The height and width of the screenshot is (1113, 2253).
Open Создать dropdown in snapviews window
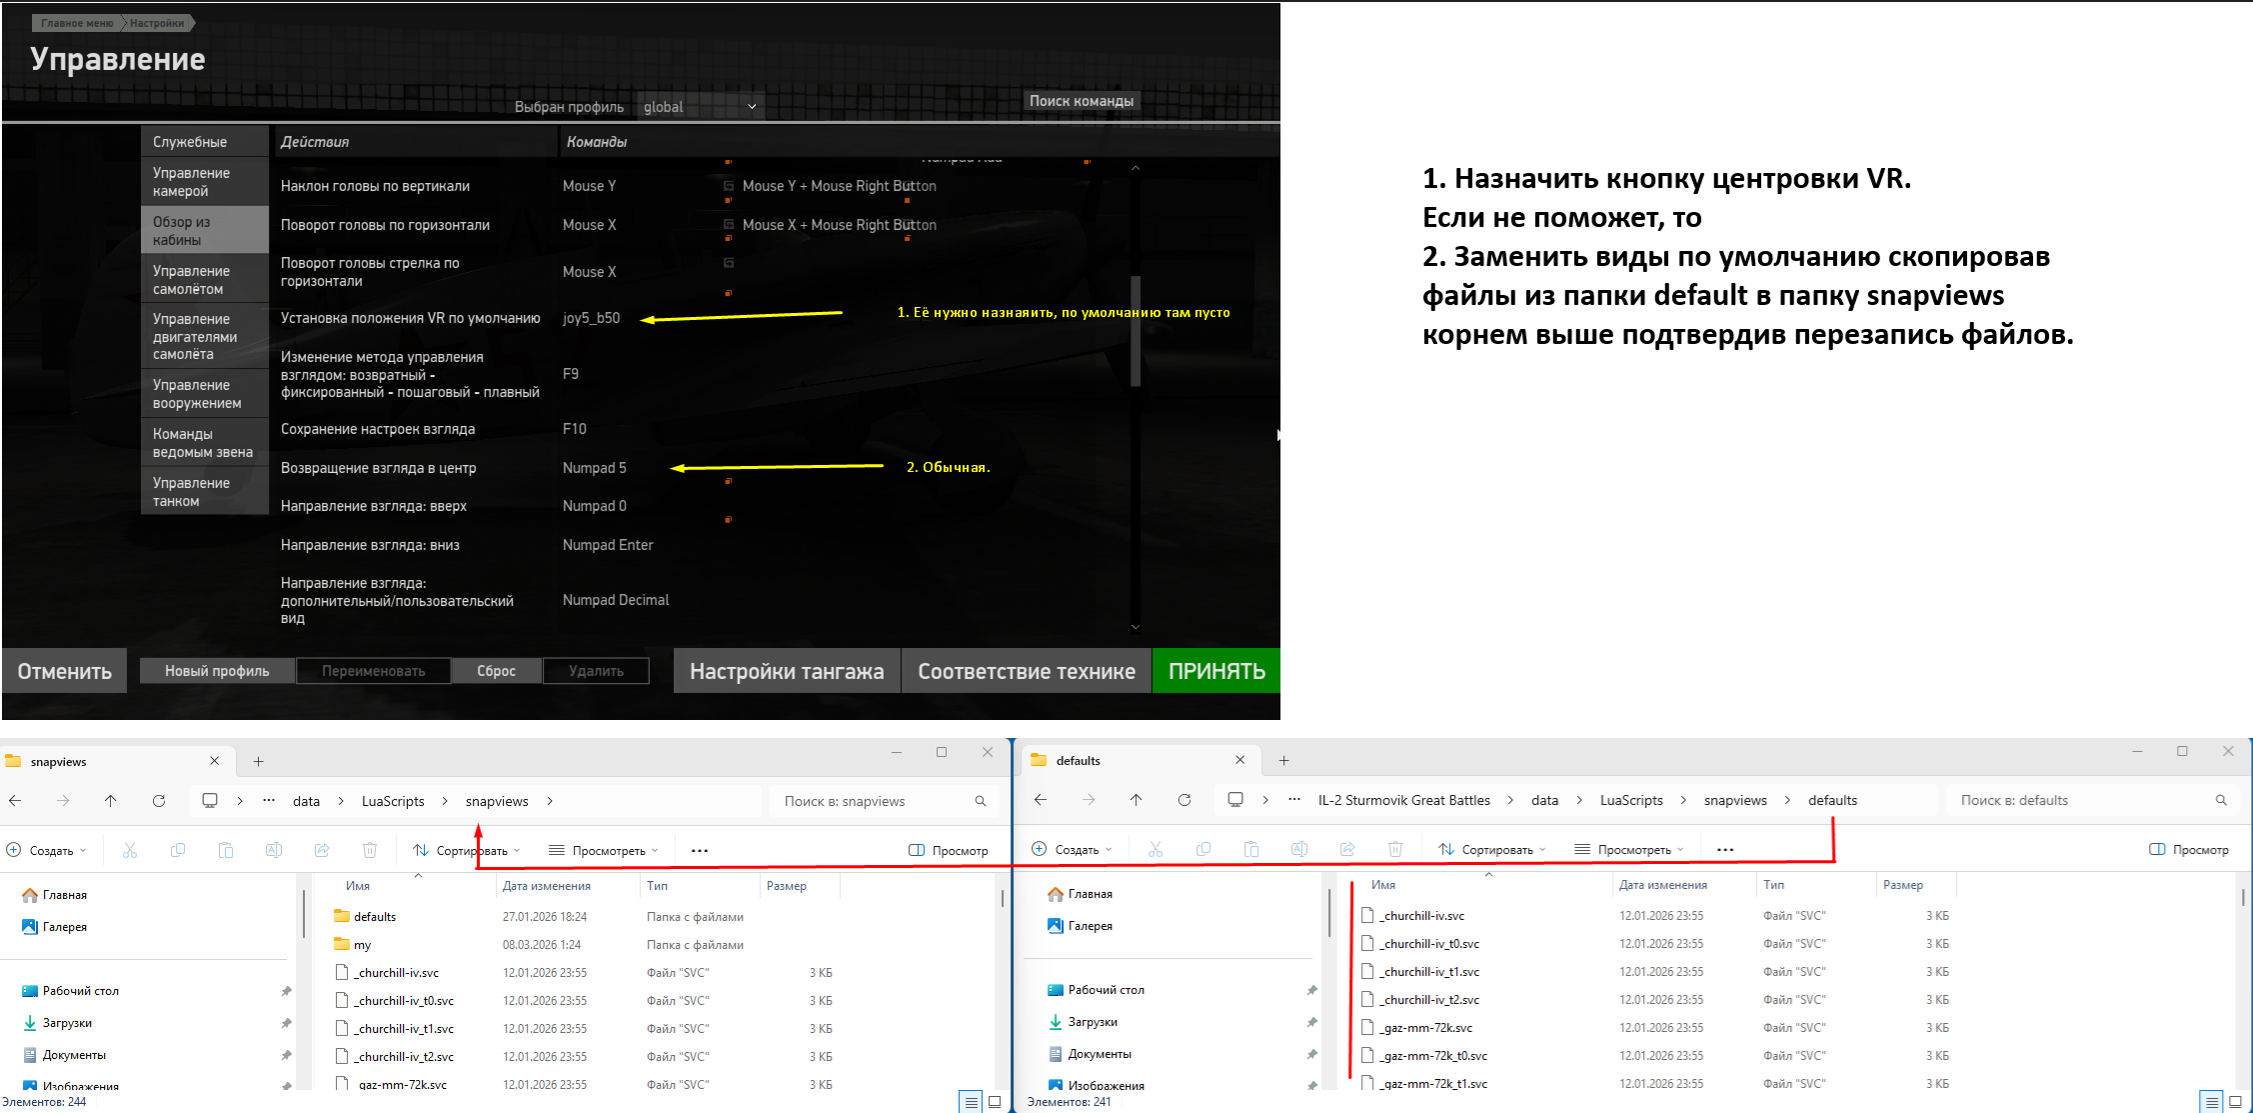point(47,851)
